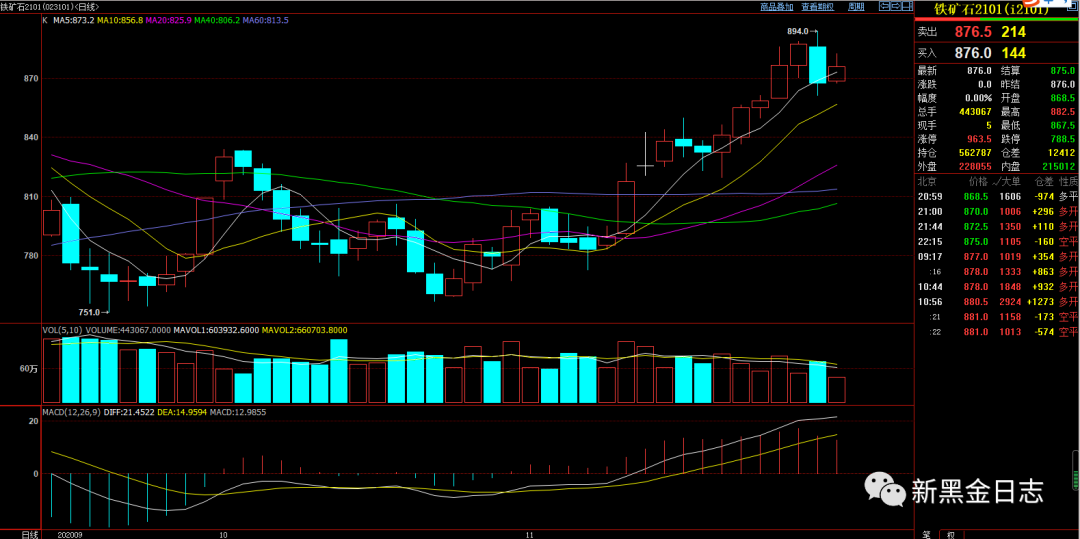Click the 内盘 value 215012
Viewport: 1080px width, 539px height.
(x=1058, y=166)
